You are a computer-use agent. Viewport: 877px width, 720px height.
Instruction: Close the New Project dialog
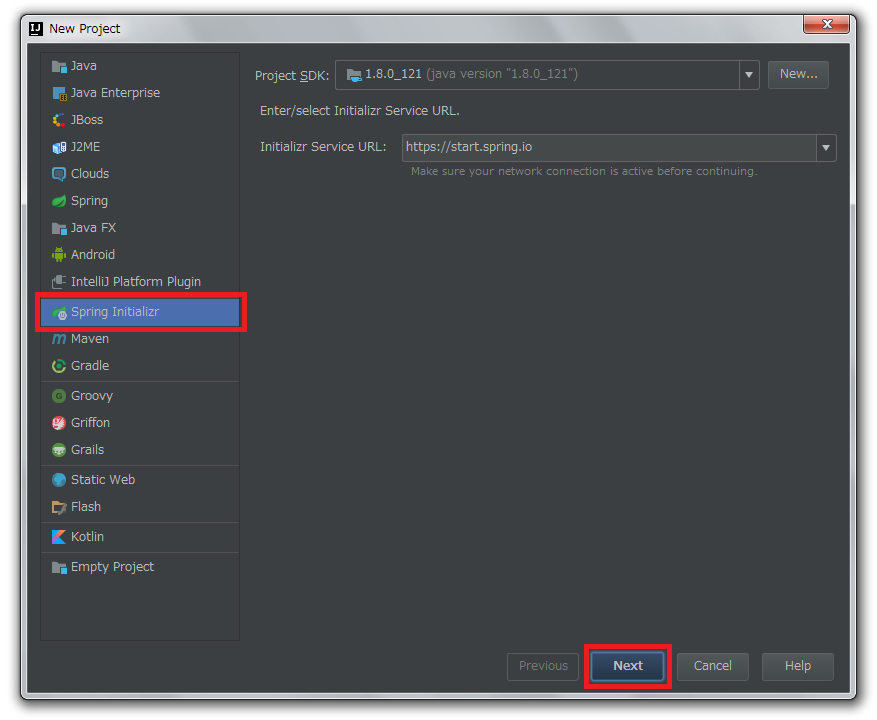827,24
